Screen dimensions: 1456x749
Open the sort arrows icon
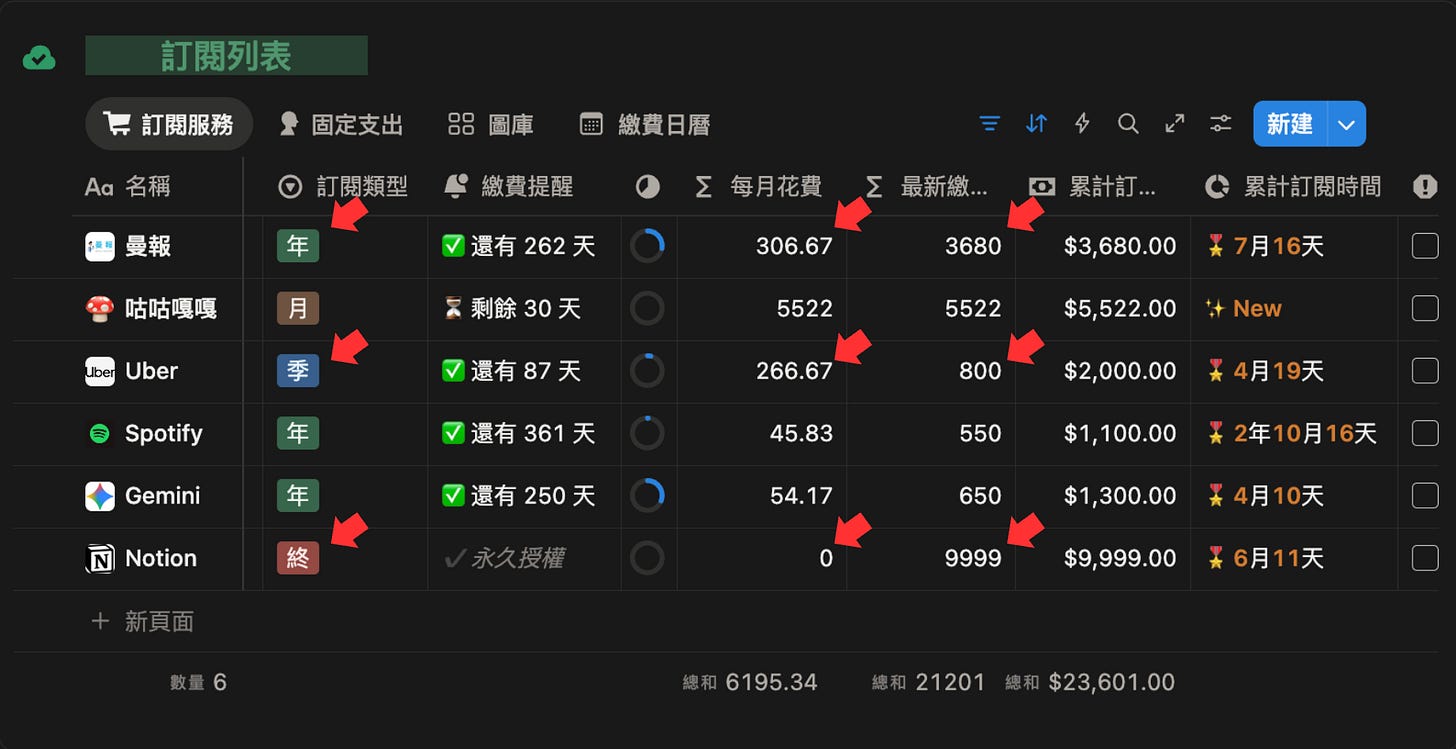point(1036,124)
